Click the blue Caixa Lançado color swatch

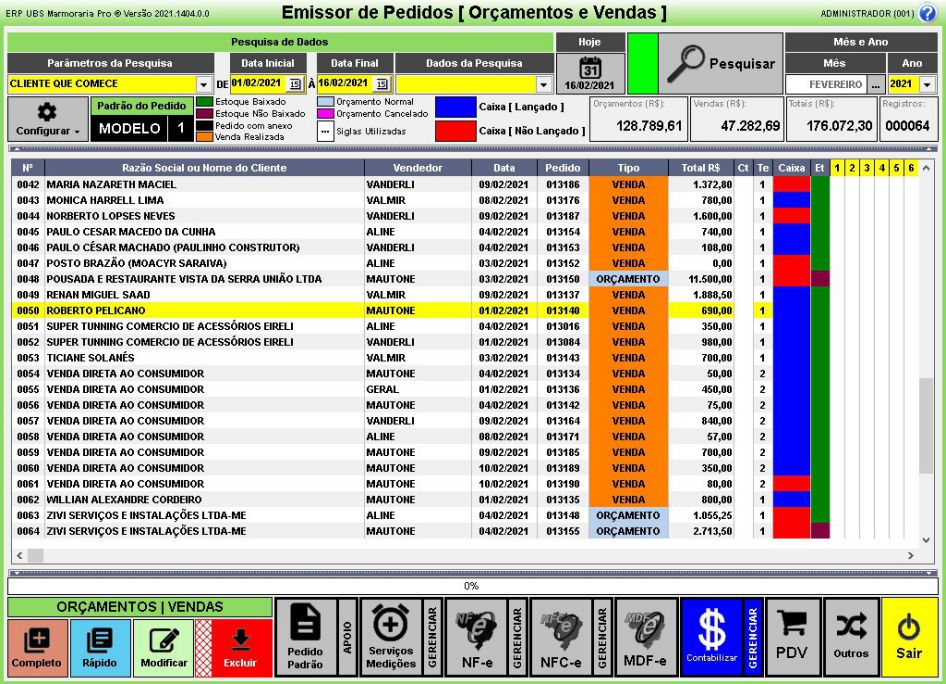[x=454, y=107]
